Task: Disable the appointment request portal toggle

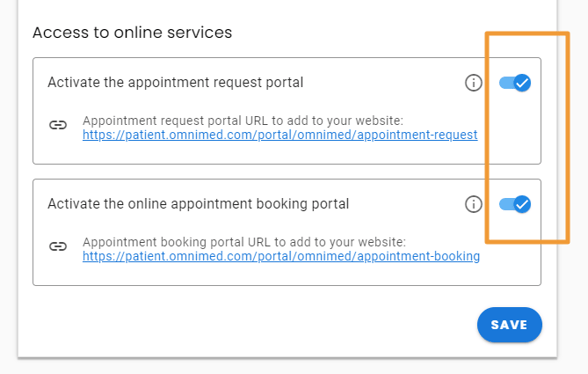Action: (514, 83)
